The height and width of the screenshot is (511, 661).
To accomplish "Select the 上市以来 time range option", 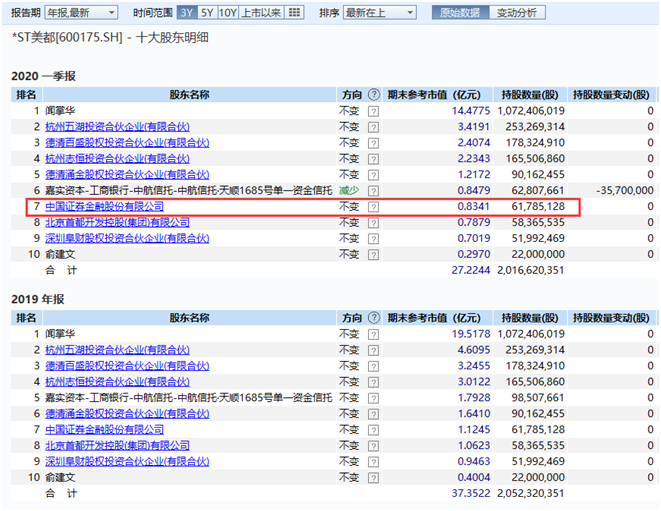I will click(263, 13).
